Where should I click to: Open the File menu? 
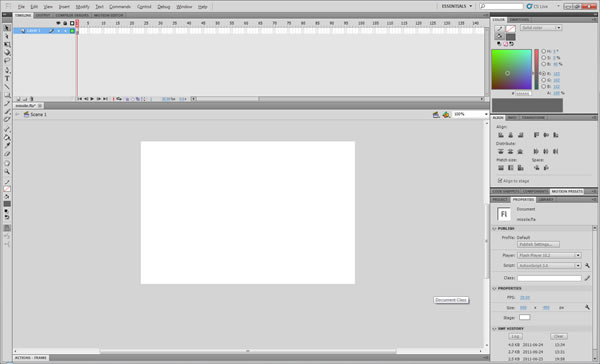click(x=21, y=7)
